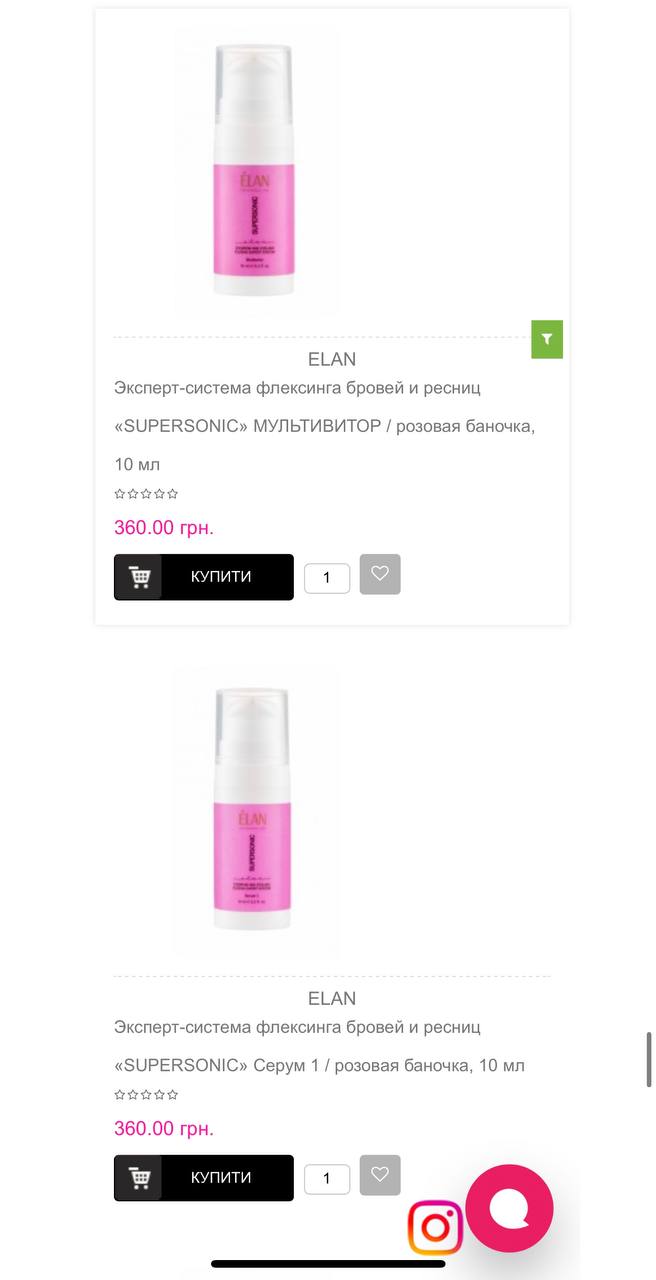Add МУЛЬТИВИТОР product to wishlist via heart
656x1280 pixels.
[380, 574]
